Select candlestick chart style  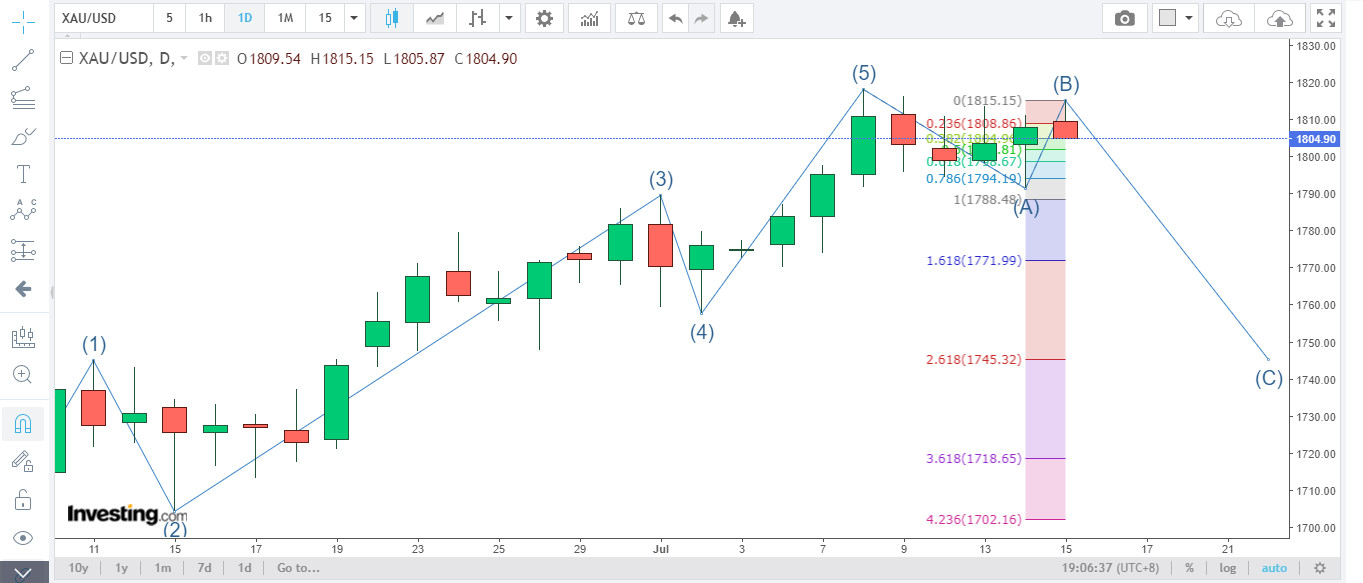coord(391,18)
